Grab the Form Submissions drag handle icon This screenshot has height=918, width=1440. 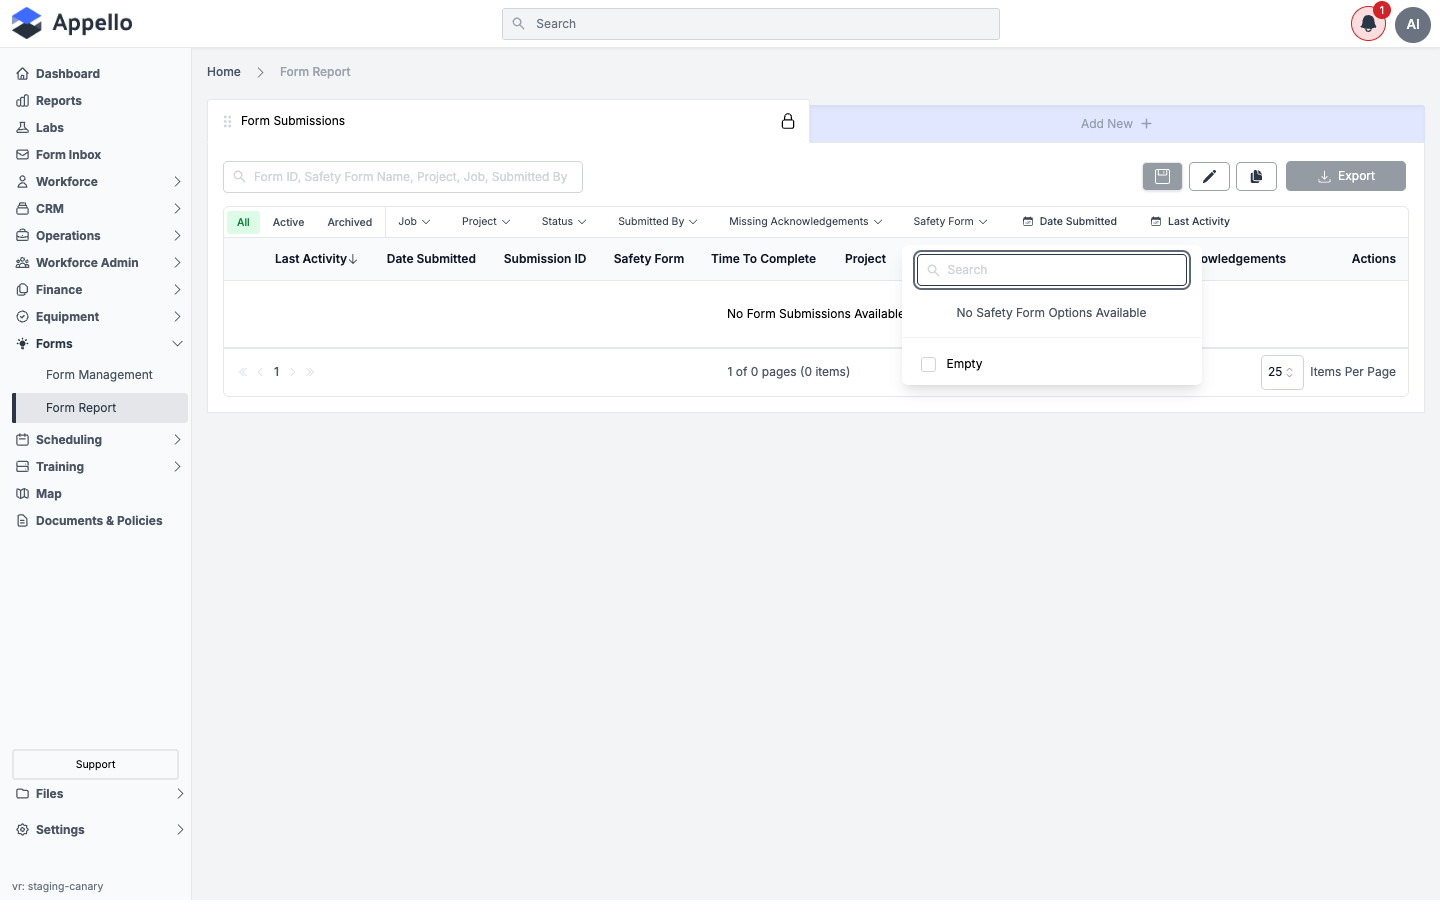coord(227,121)
